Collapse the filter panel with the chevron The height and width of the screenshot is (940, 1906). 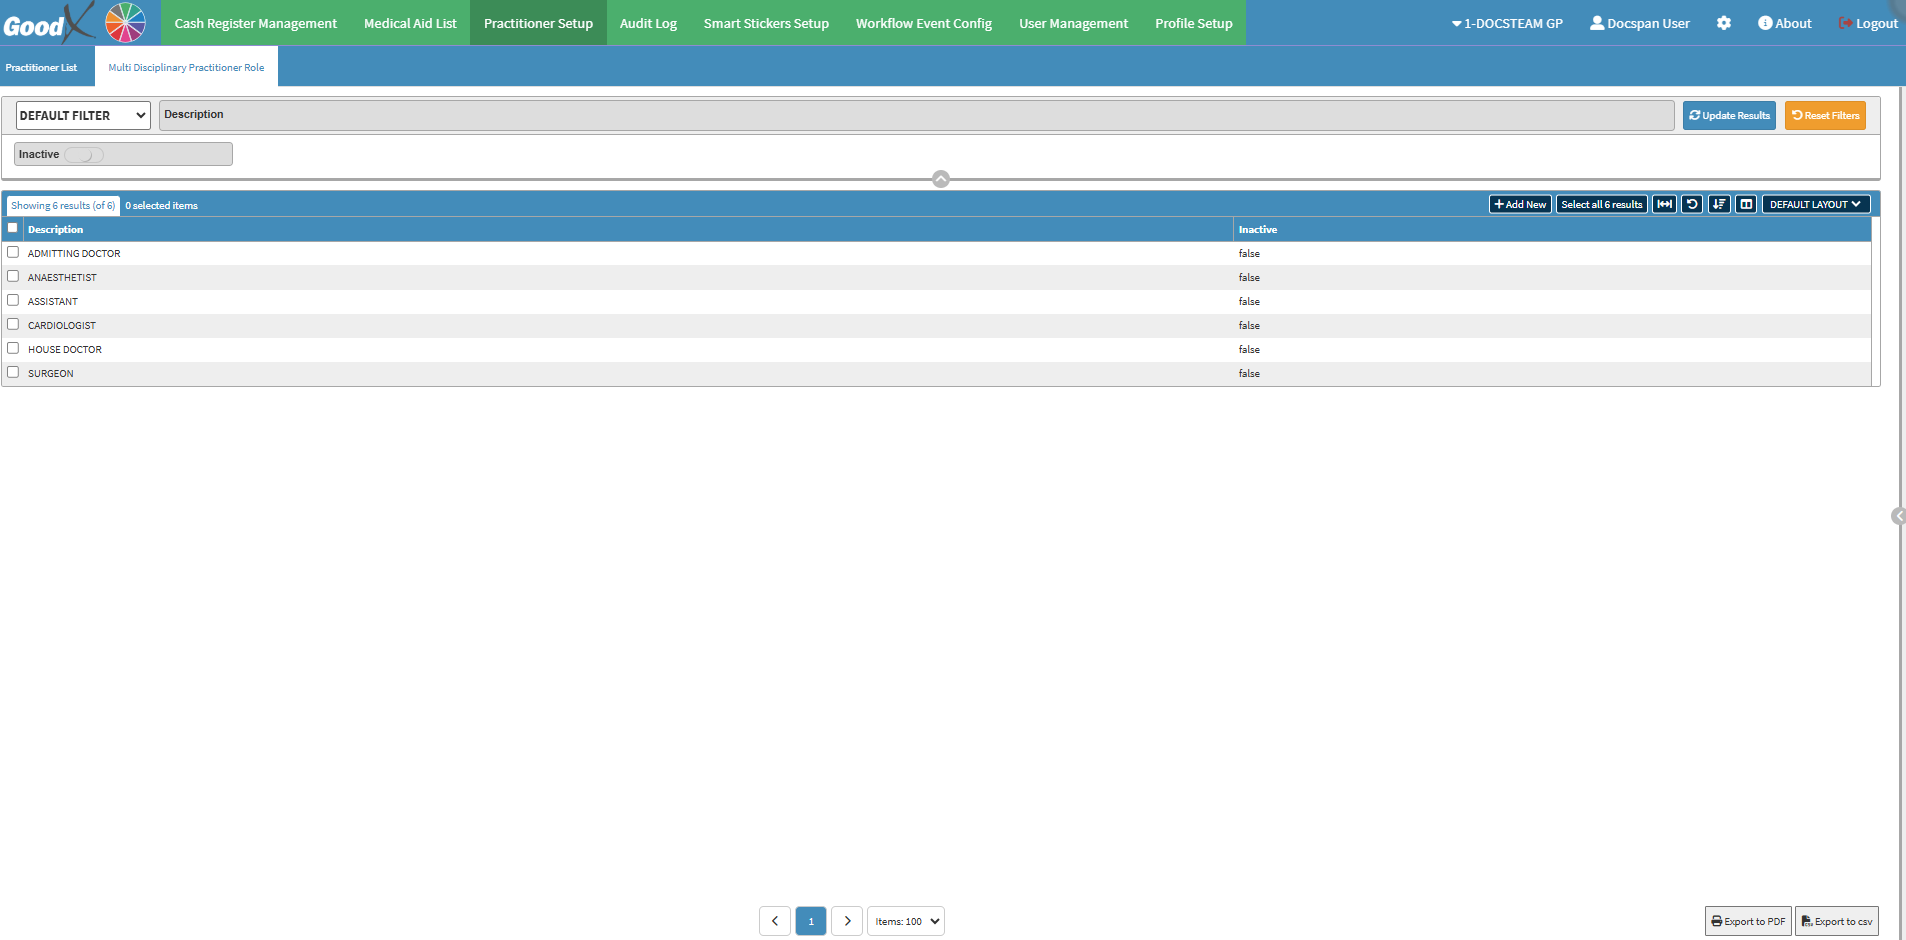940,179
